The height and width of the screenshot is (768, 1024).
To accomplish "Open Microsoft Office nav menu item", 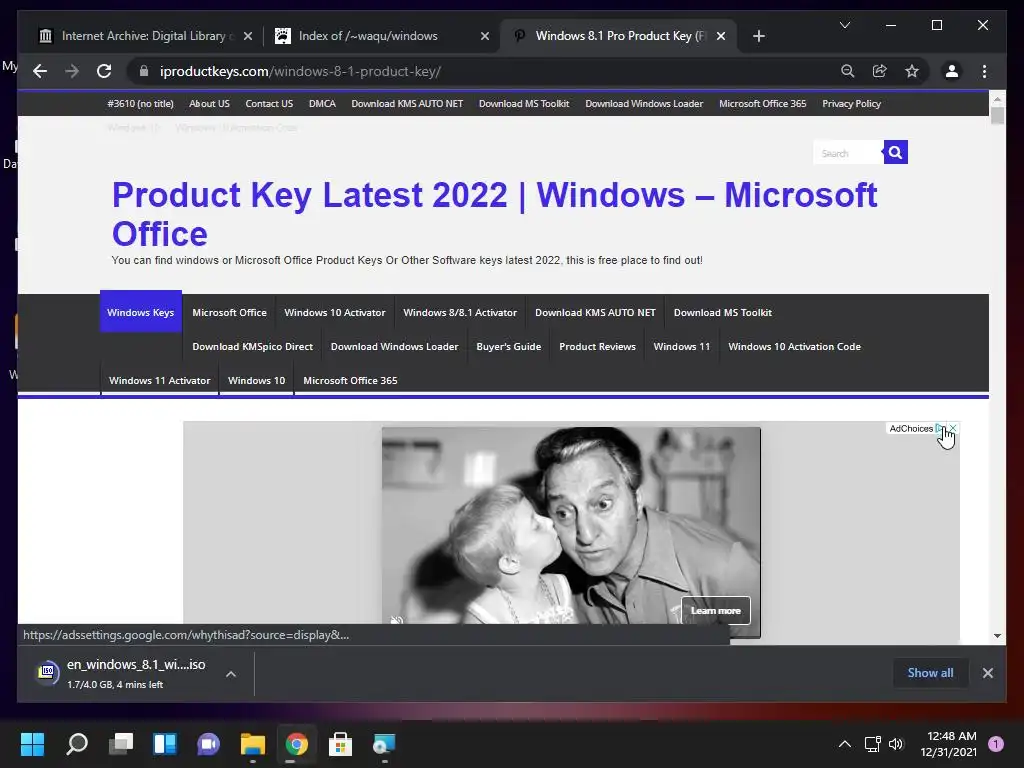I will (229, 312).
